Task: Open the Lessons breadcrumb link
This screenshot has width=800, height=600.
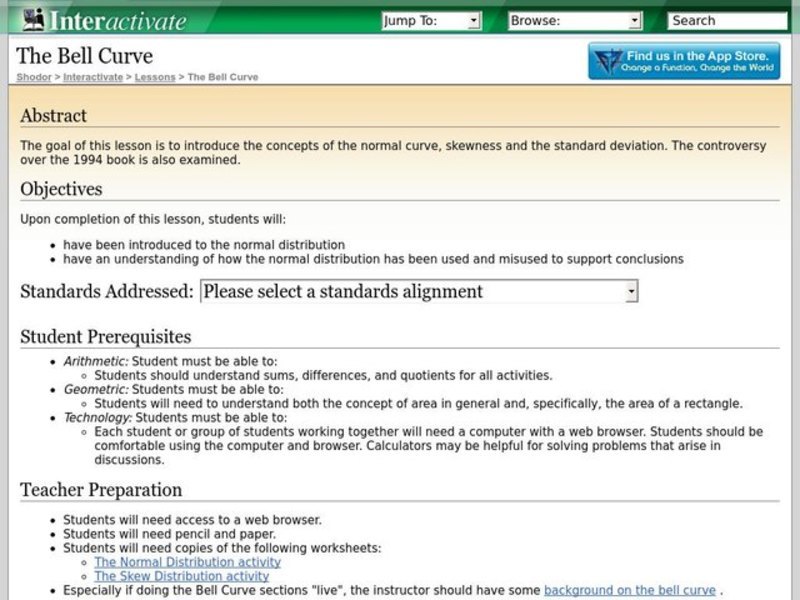Action: pos(156,76)
